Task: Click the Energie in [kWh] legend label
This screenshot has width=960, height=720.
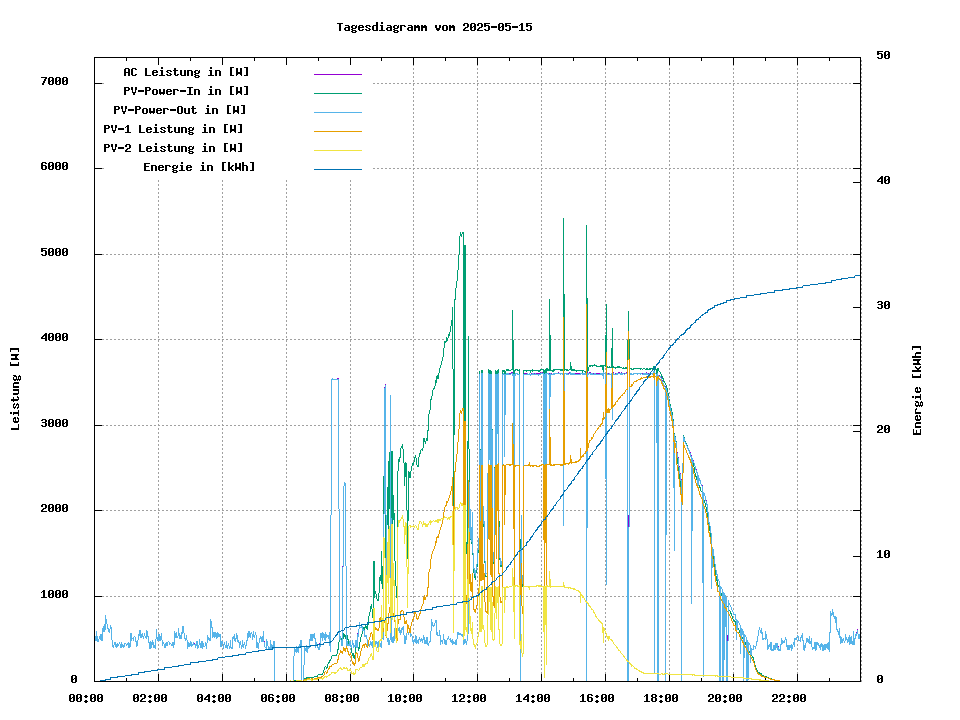Action: [x=199, y=167]
